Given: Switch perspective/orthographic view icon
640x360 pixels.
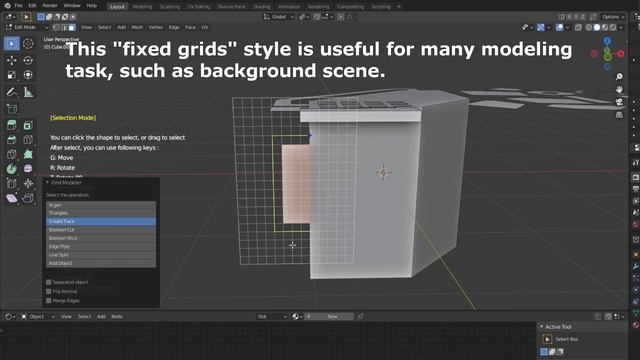Looking at the screenshot, I should [x=619, y=115].
